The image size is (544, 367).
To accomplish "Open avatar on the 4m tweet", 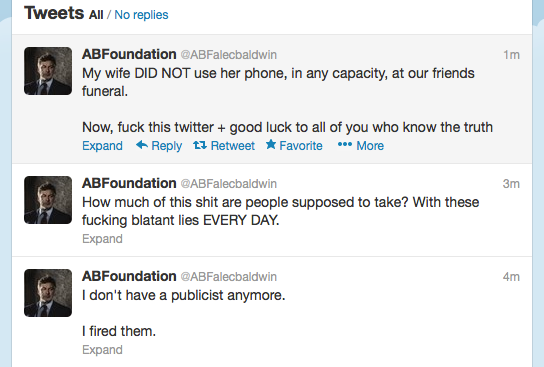I will [48, 293].
